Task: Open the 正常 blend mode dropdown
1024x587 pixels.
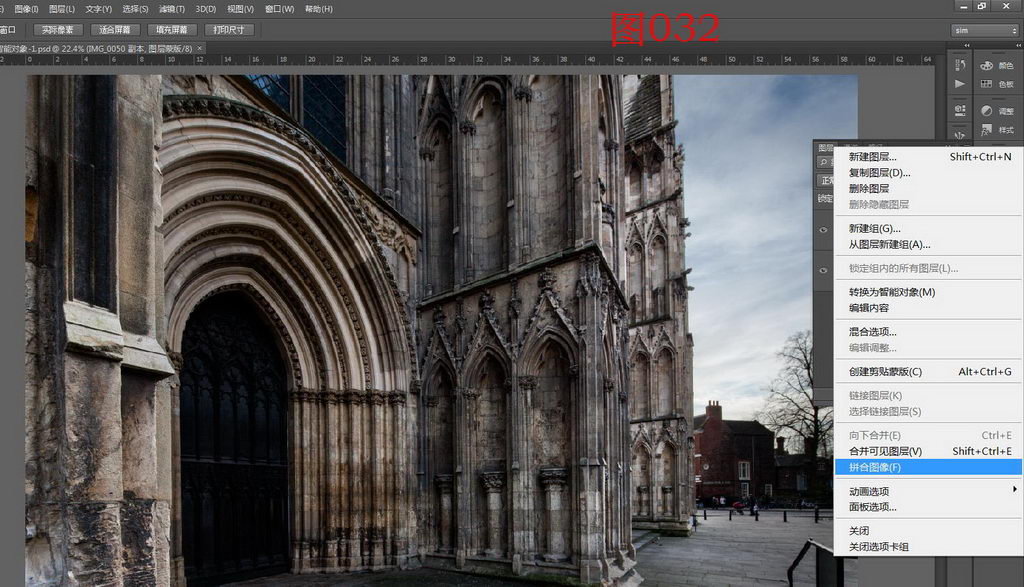Action: point(825,180)
